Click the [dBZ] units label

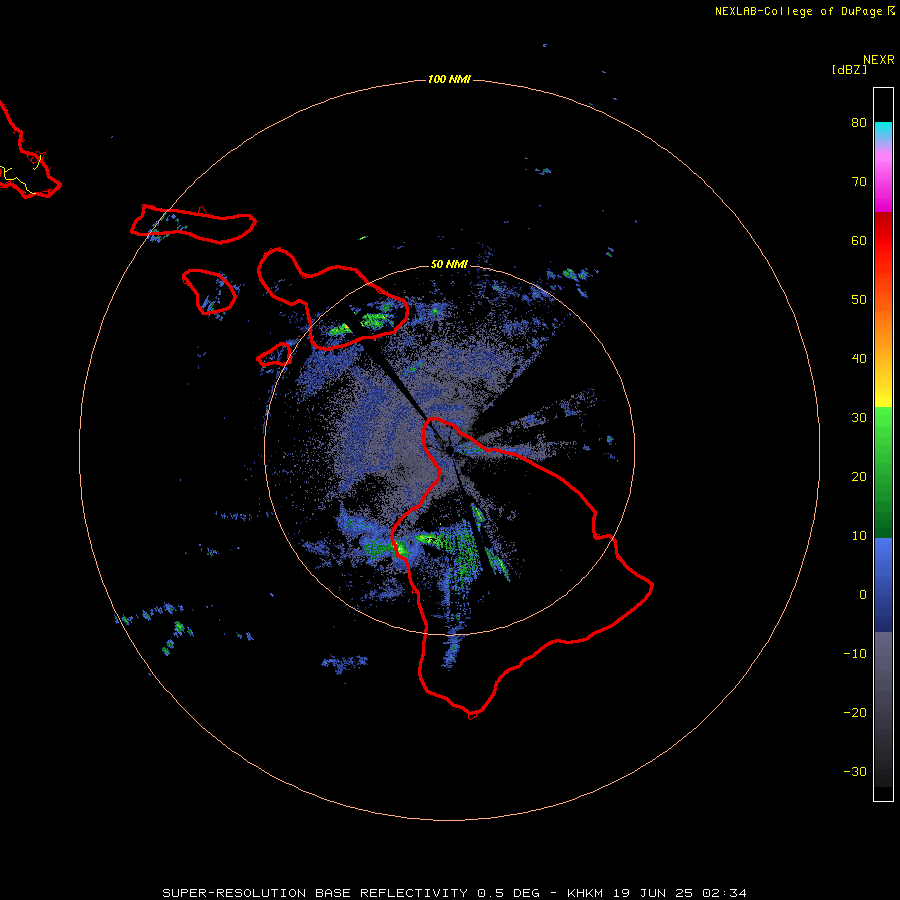[x=849, y=69]
